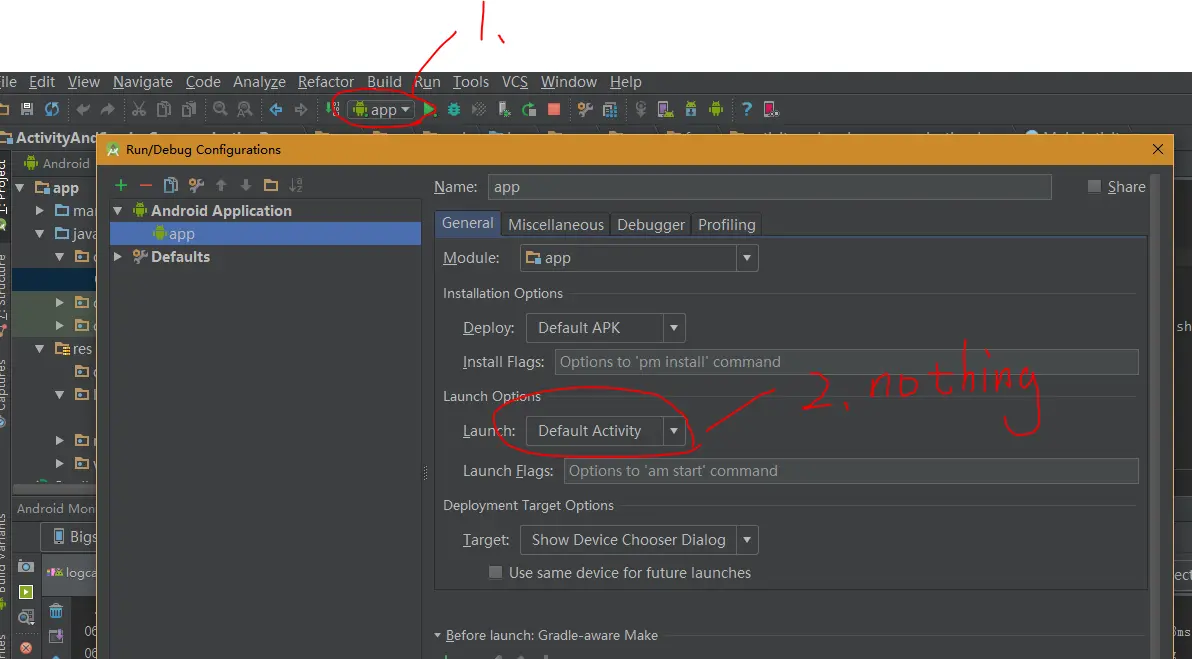Screen dimensions: 1192x659
Task: Collapse the res folder in Project tree
Action: coord(40,349)
